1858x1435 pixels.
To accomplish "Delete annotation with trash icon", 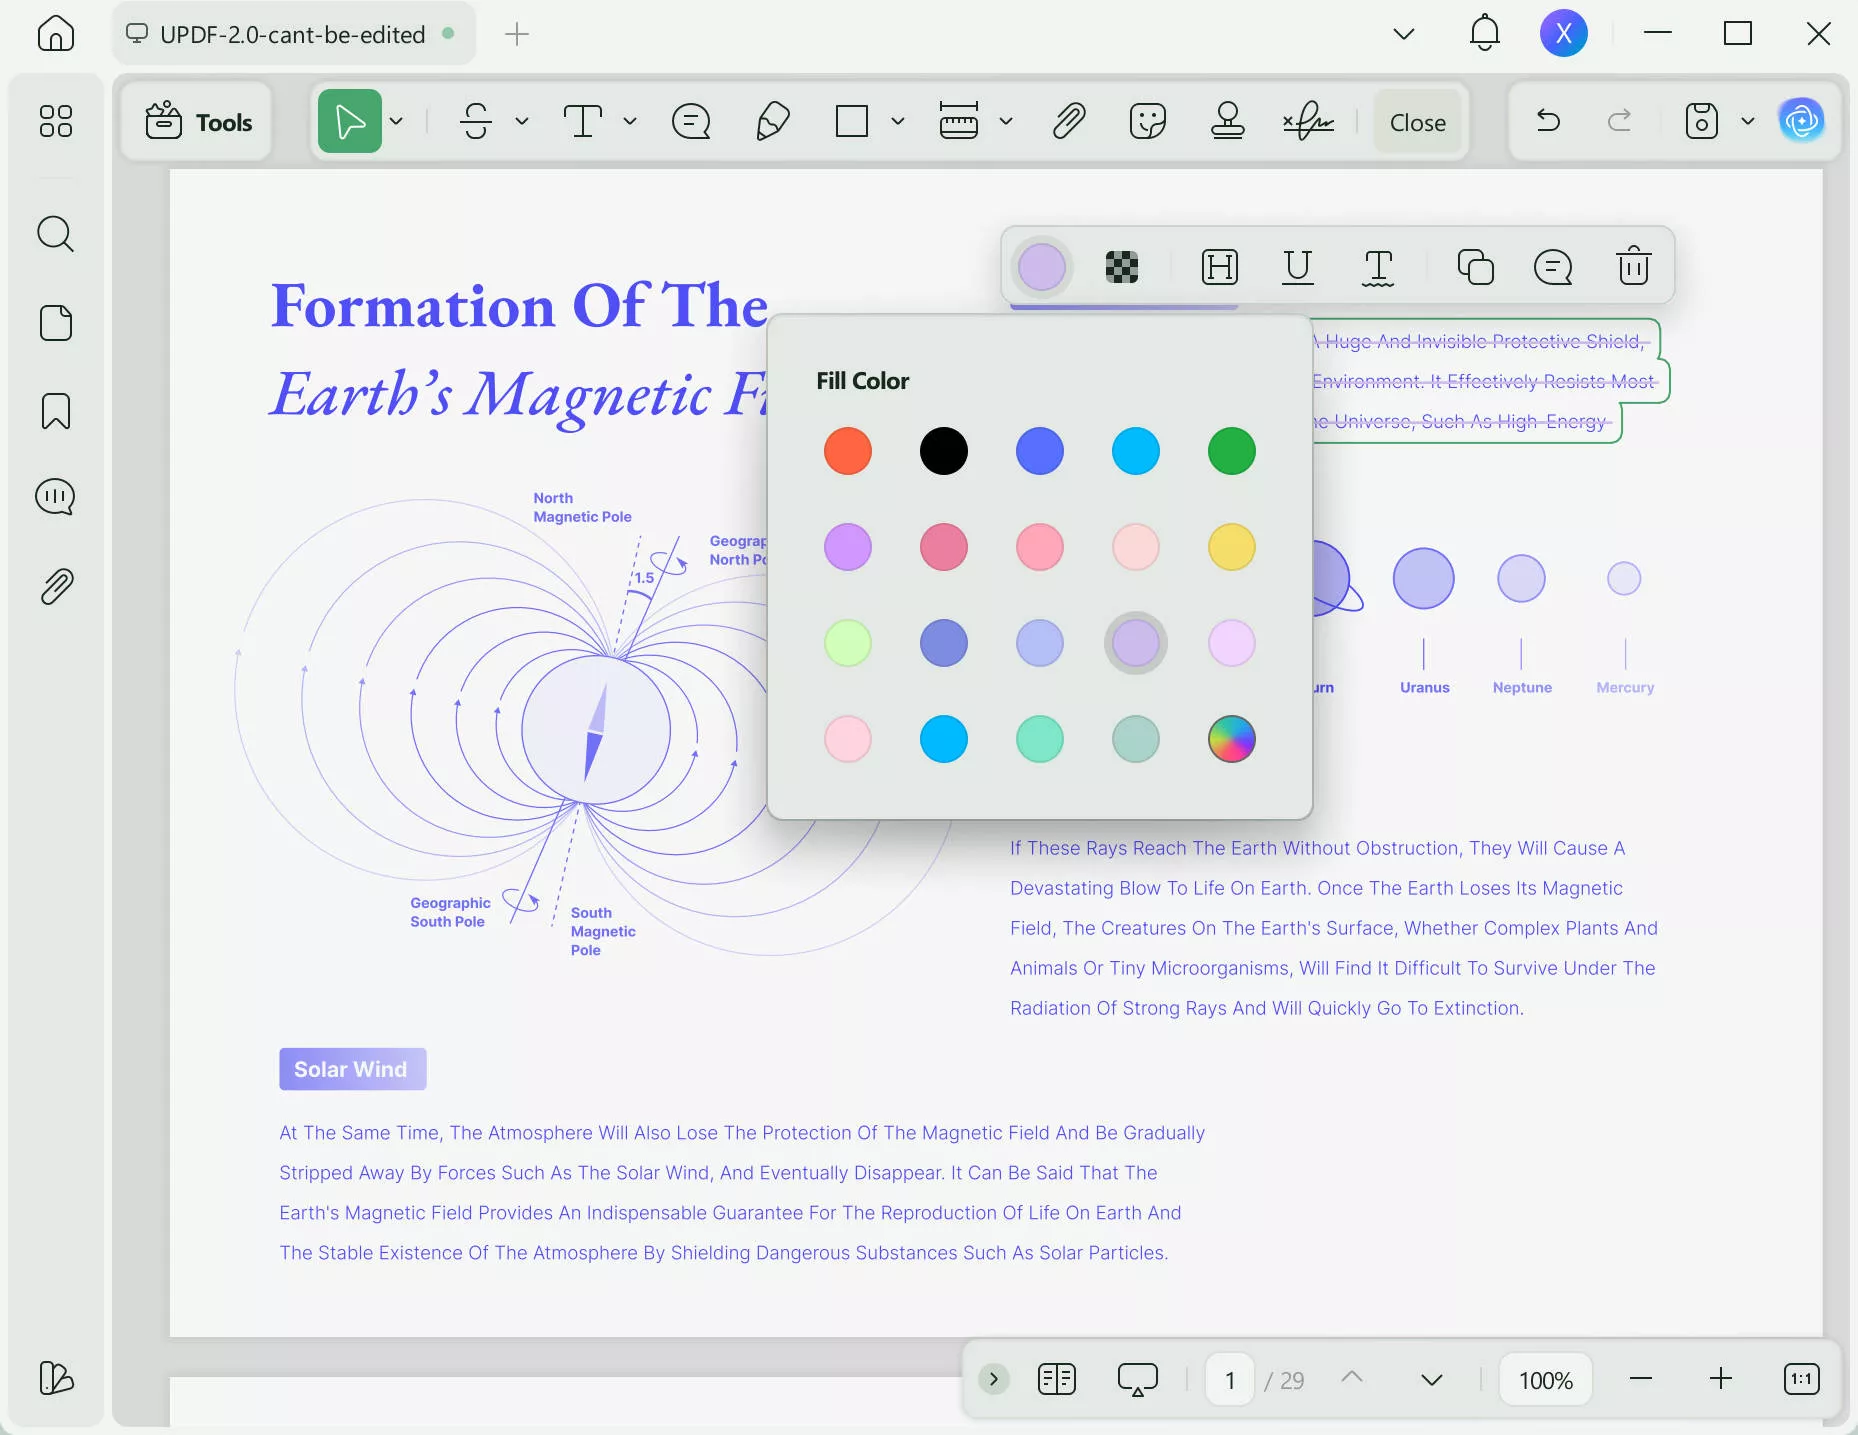I will pyautogui.click(x=1633, y=266).
